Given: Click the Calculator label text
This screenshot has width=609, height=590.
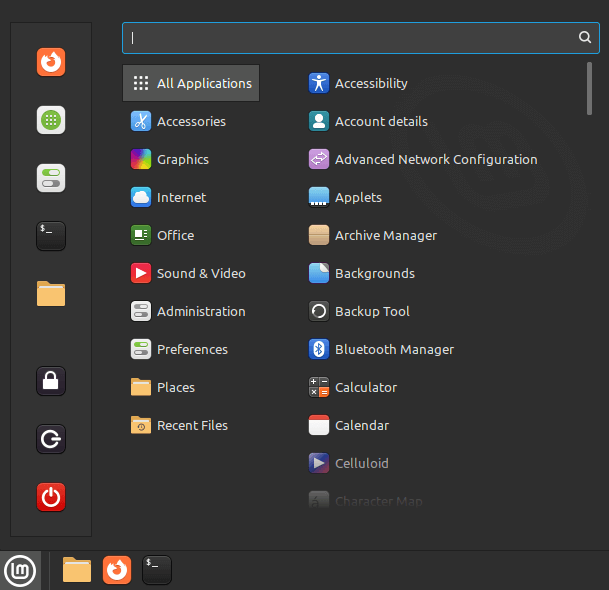Looking at the screenshot, I should [x=366, y=387].
